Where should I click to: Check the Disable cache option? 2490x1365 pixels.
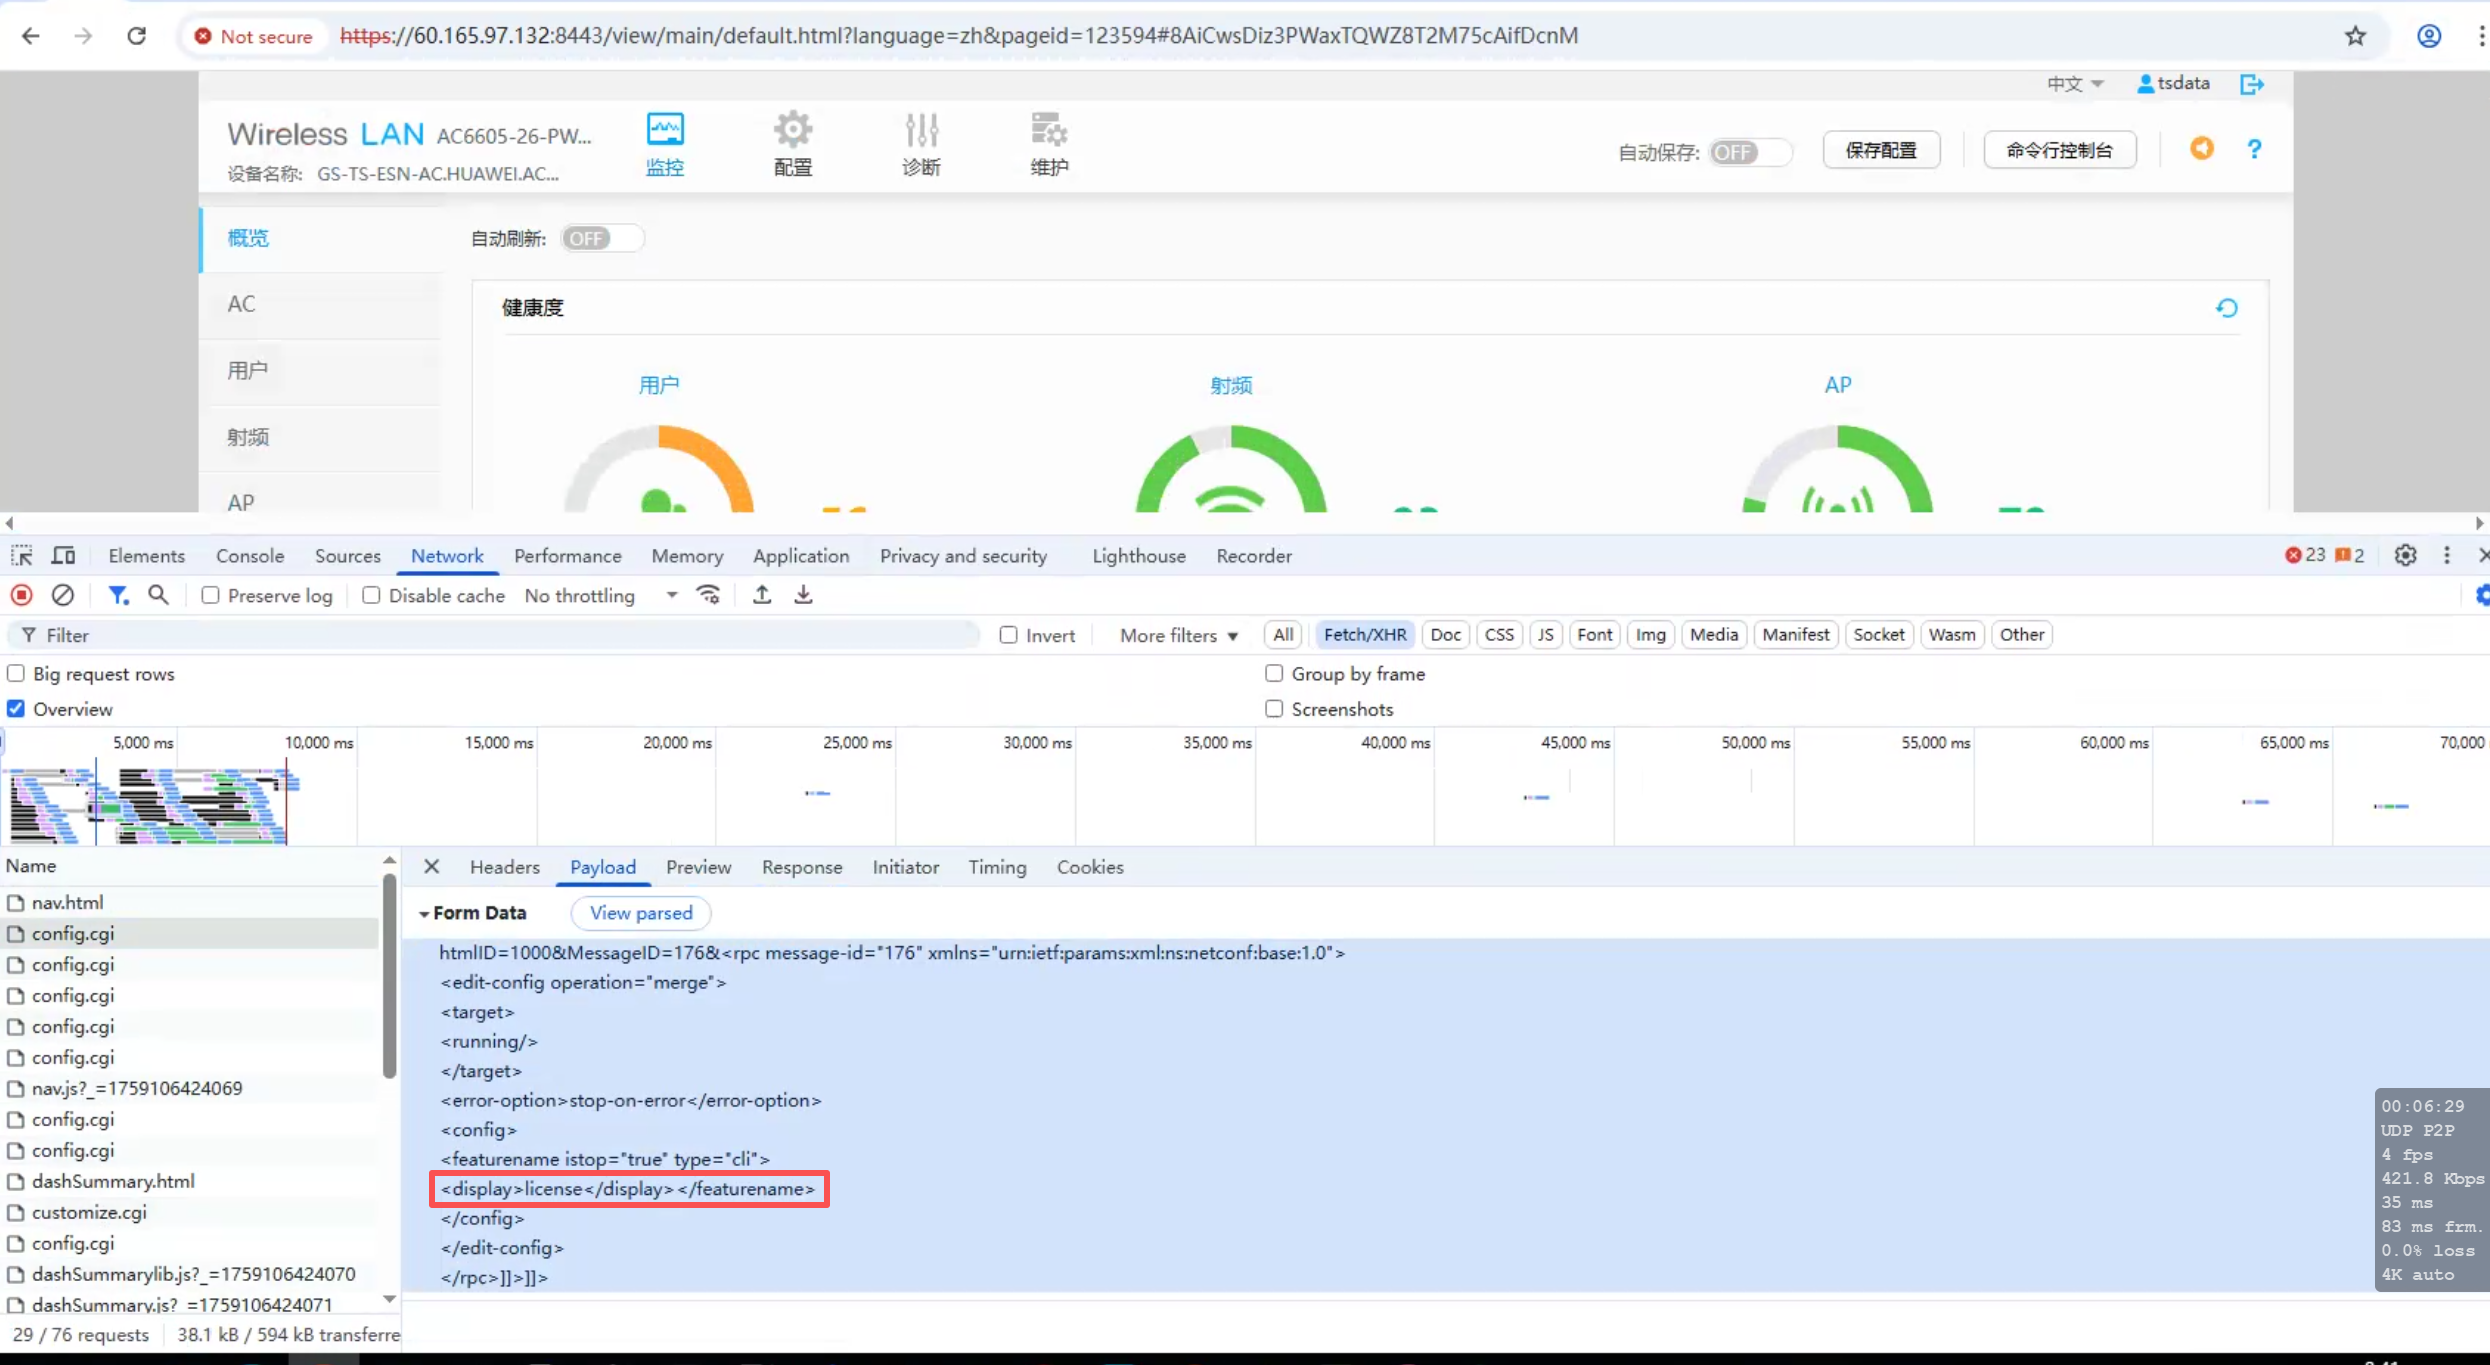pyautogui.click(x=371, y=595)
